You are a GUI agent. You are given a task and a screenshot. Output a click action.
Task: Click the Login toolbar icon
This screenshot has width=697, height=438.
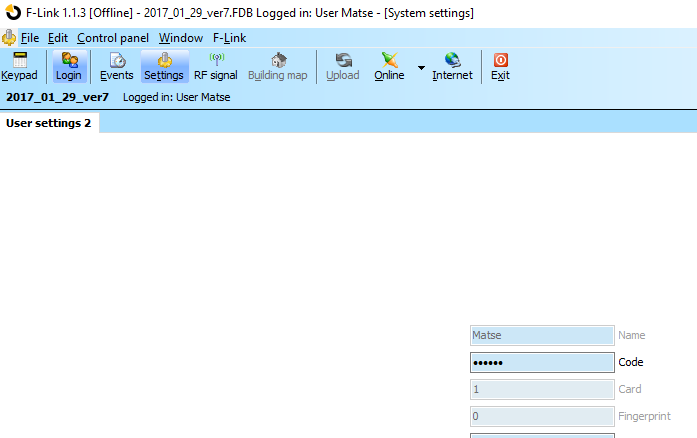69,66
